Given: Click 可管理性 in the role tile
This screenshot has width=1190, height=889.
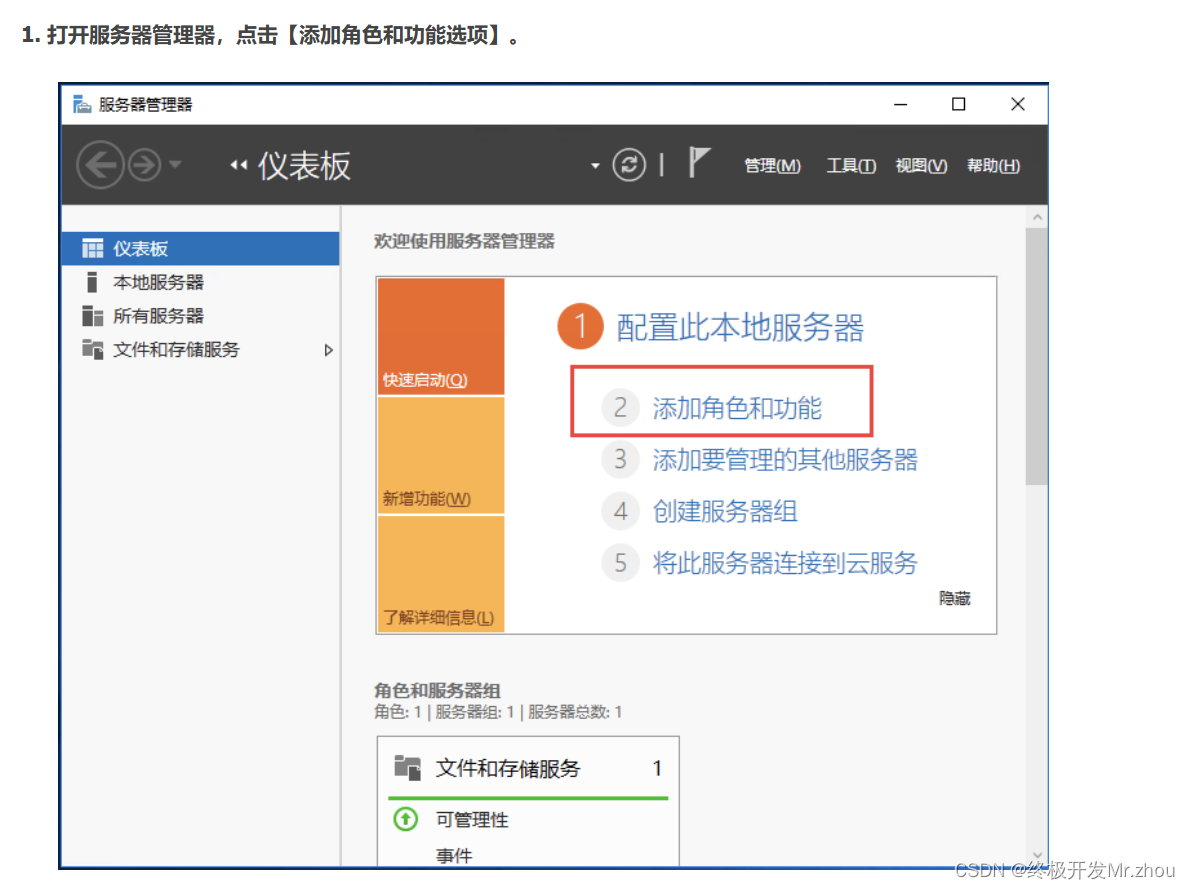Looking at the screenshot, I should 471,820.
